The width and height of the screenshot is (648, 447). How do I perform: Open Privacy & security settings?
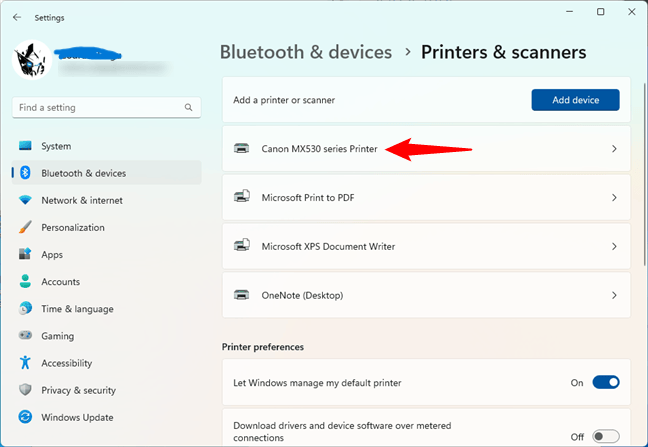coord(107,390)
